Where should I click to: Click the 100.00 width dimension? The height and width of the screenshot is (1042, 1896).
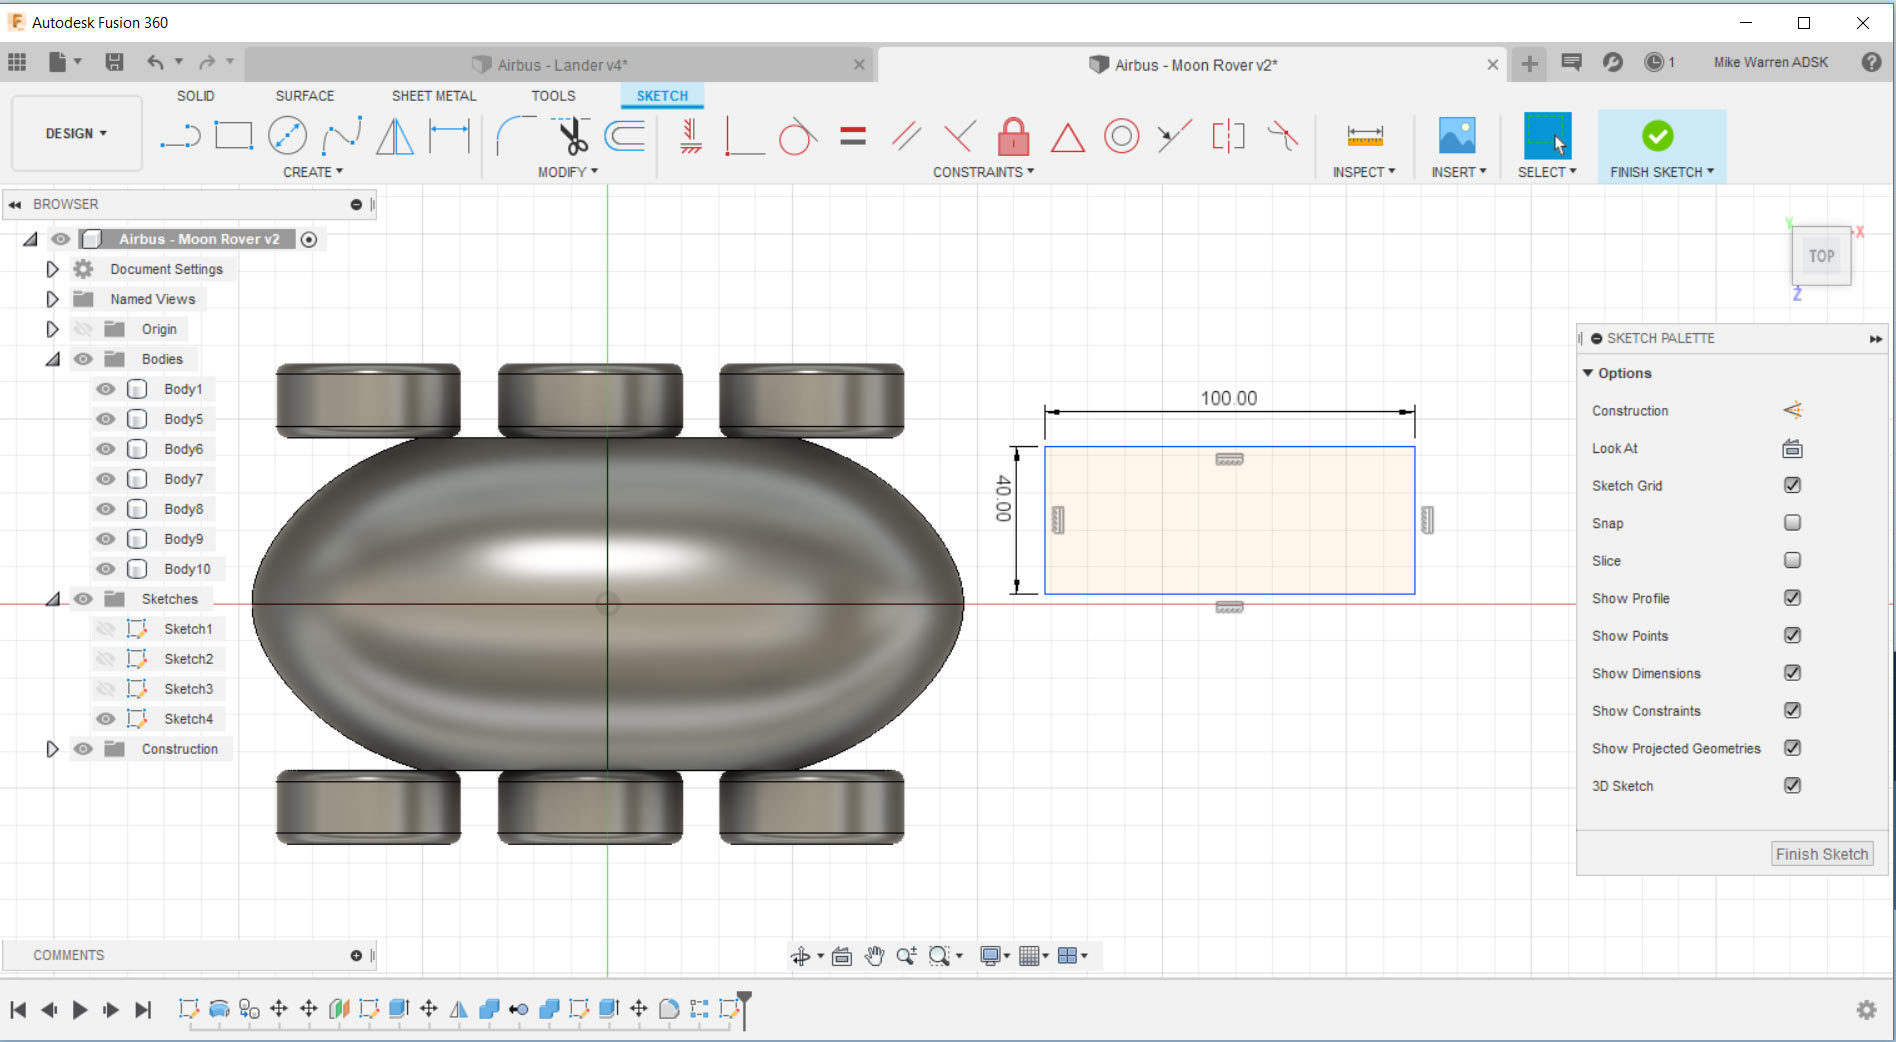(1228, 398)
